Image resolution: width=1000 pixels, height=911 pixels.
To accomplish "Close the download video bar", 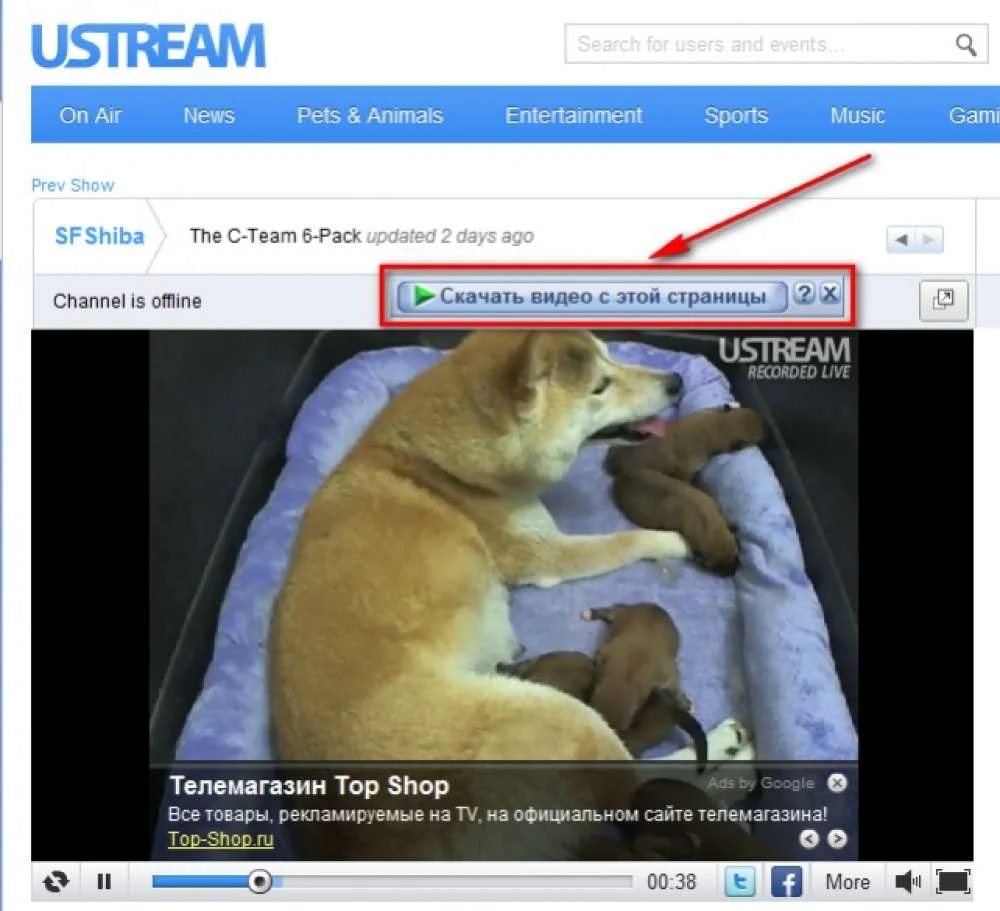I will (830, 293).
